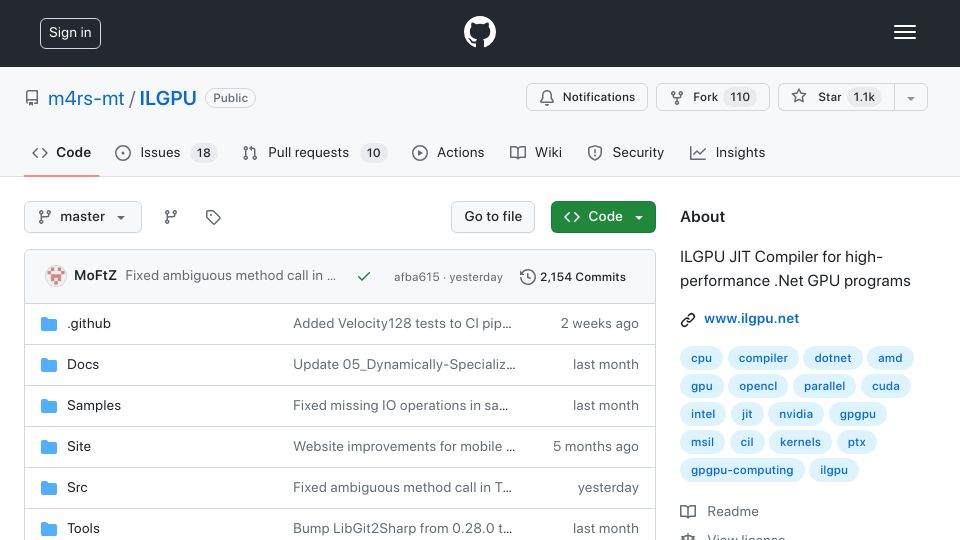This screenshot has height=540, width=960.
Task: Sign in to GitHub
Action: coord(70,33)
